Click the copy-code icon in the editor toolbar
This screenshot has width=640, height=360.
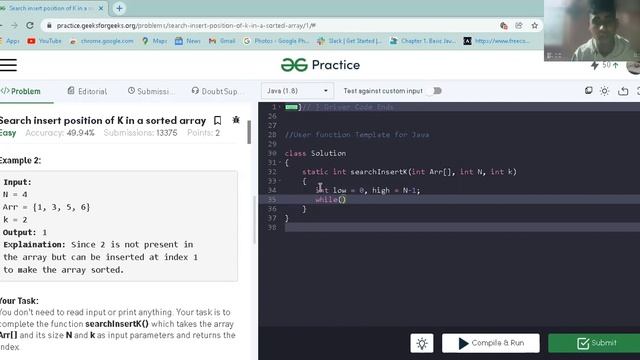coord(588,91)
